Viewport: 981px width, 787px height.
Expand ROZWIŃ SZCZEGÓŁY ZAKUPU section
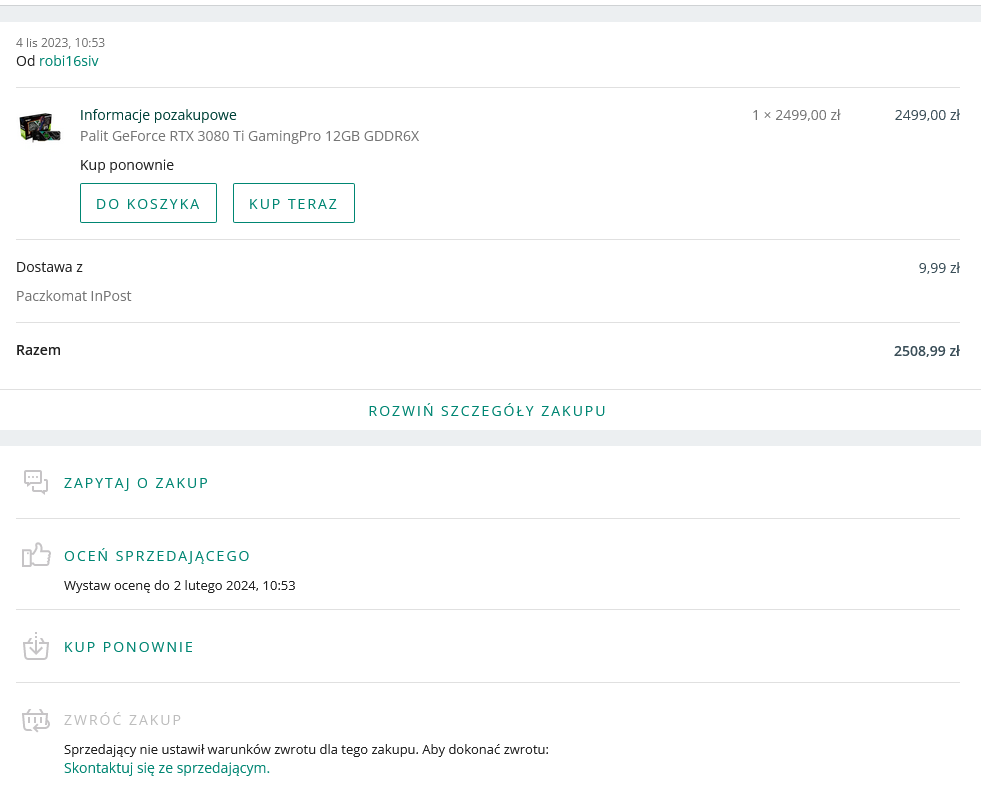coord(487,411)
